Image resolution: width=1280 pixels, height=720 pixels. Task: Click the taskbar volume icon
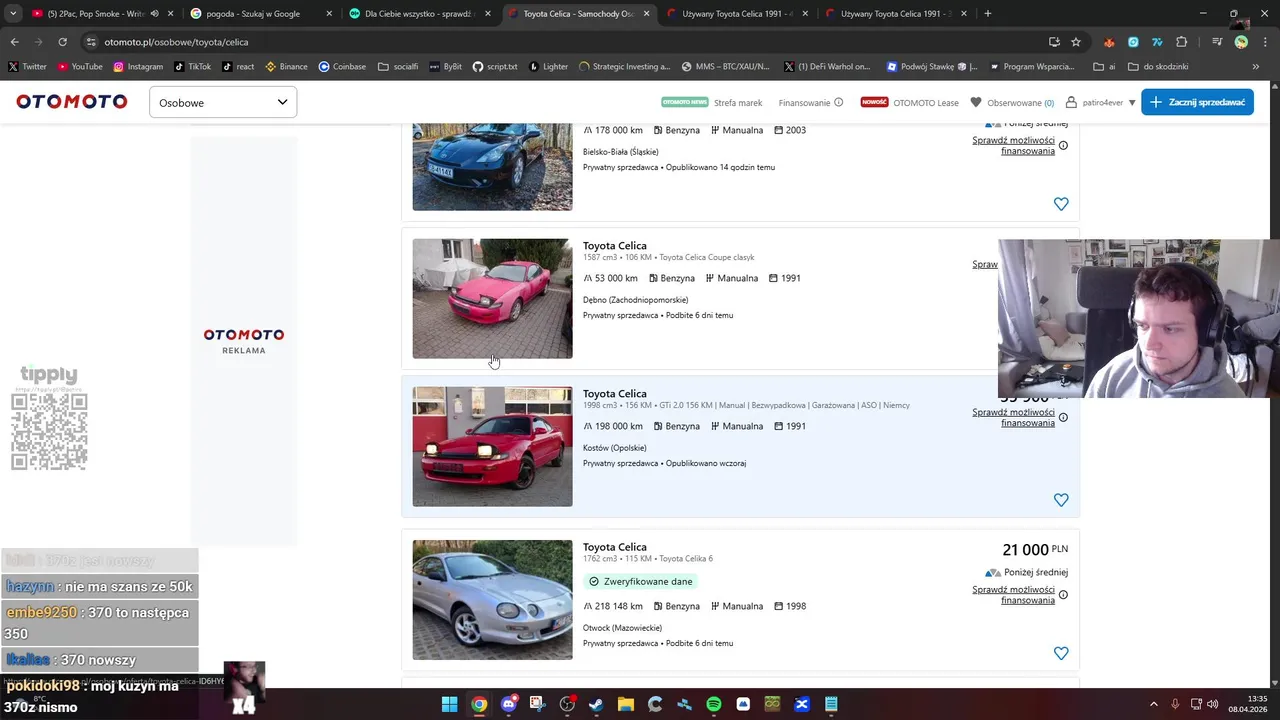coord(1212,704)
